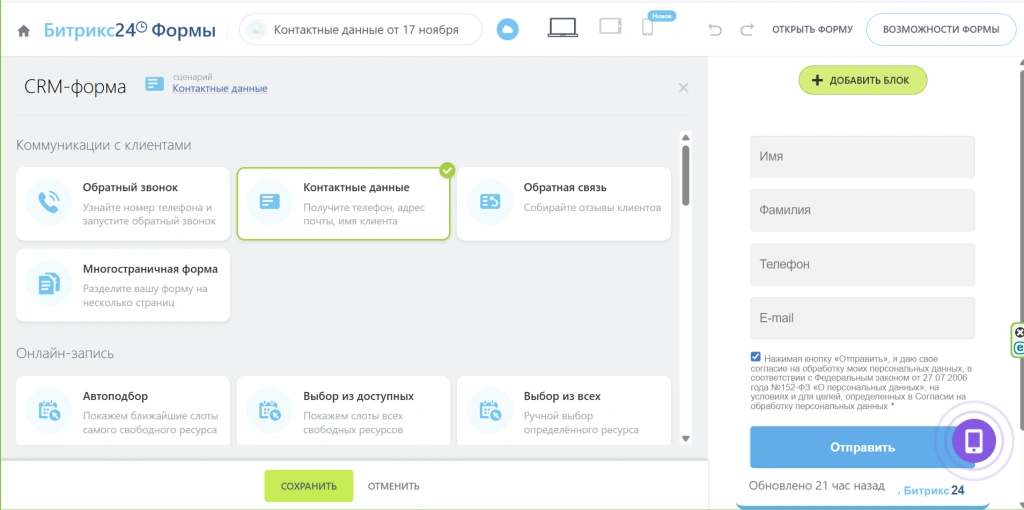Click ДОБАВИТЬ БЛОК button
Screen dimensions: 1024x510
coord(863,80)
